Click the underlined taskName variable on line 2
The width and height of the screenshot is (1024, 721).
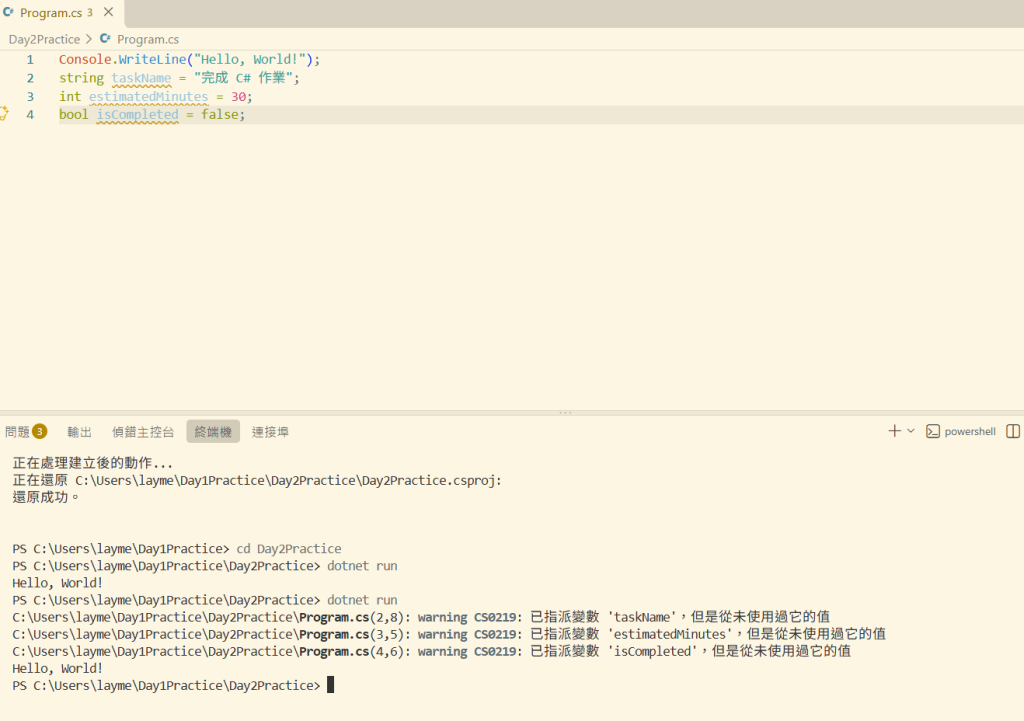click(141, 78)
